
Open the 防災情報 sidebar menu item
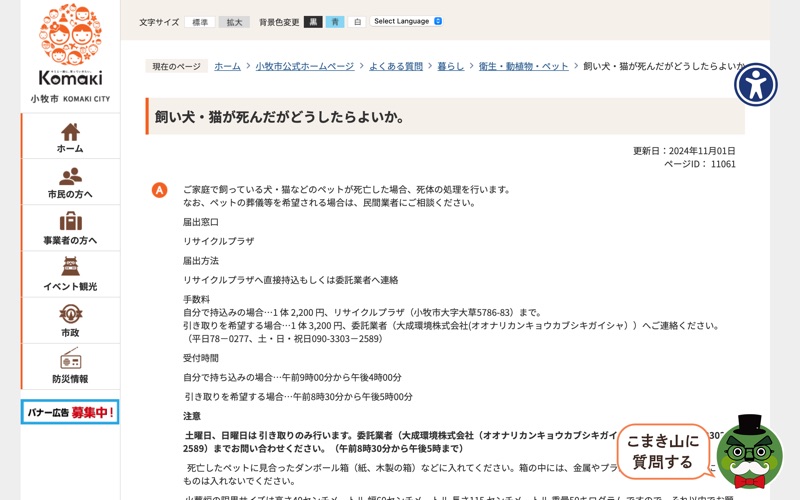tap(71, 366)
